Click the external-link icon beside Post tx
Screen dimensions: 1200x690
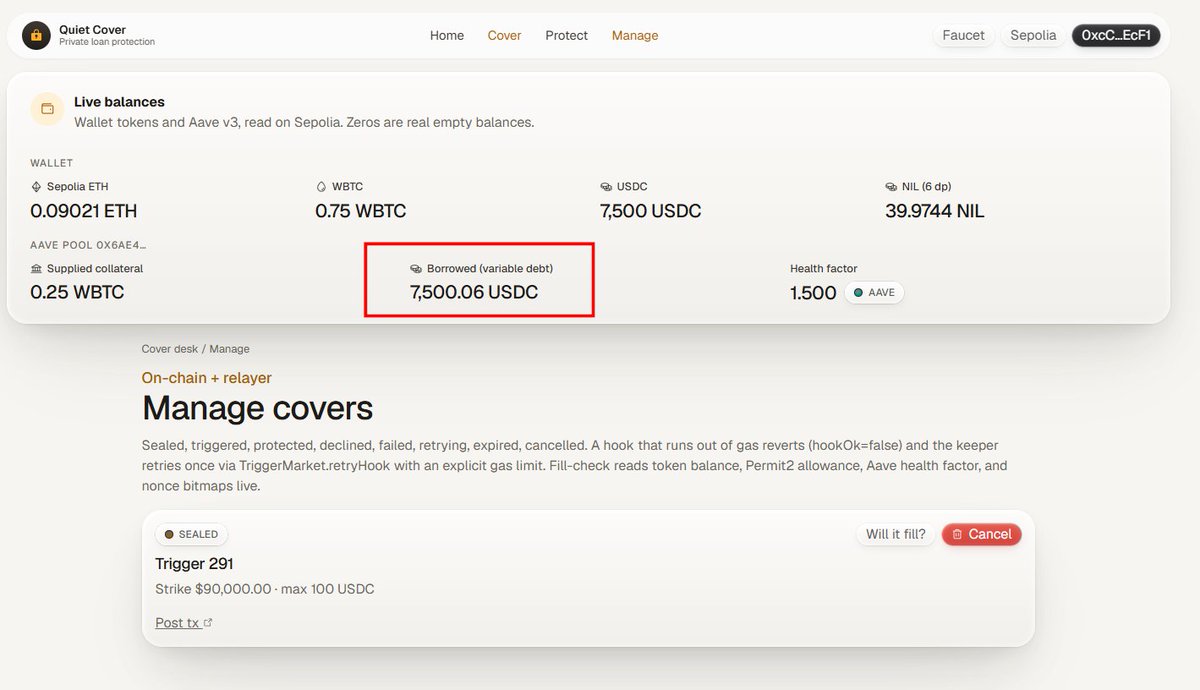208,623
